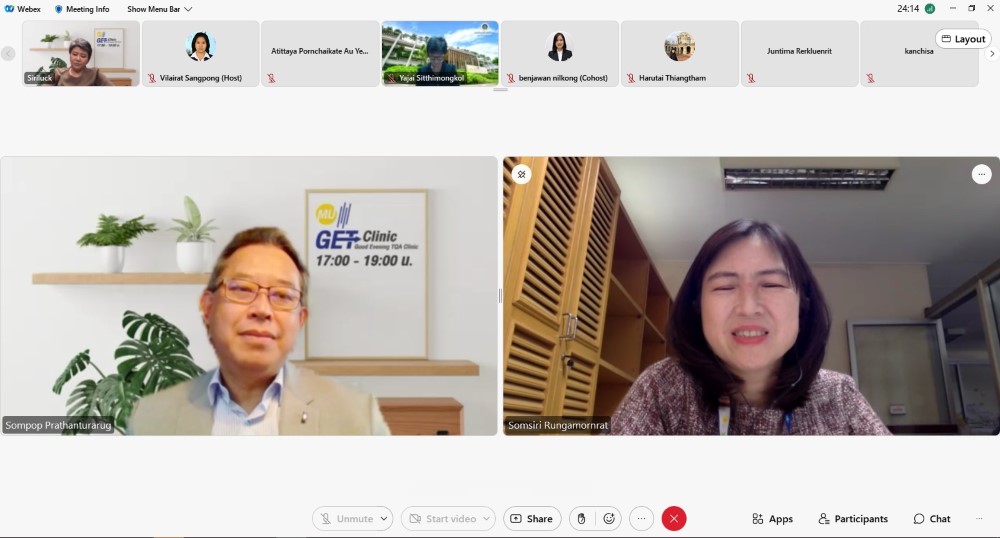
Task: Expand the Show Menu Bar chevron
Action: pyautogui.click(x=188, y=9)
